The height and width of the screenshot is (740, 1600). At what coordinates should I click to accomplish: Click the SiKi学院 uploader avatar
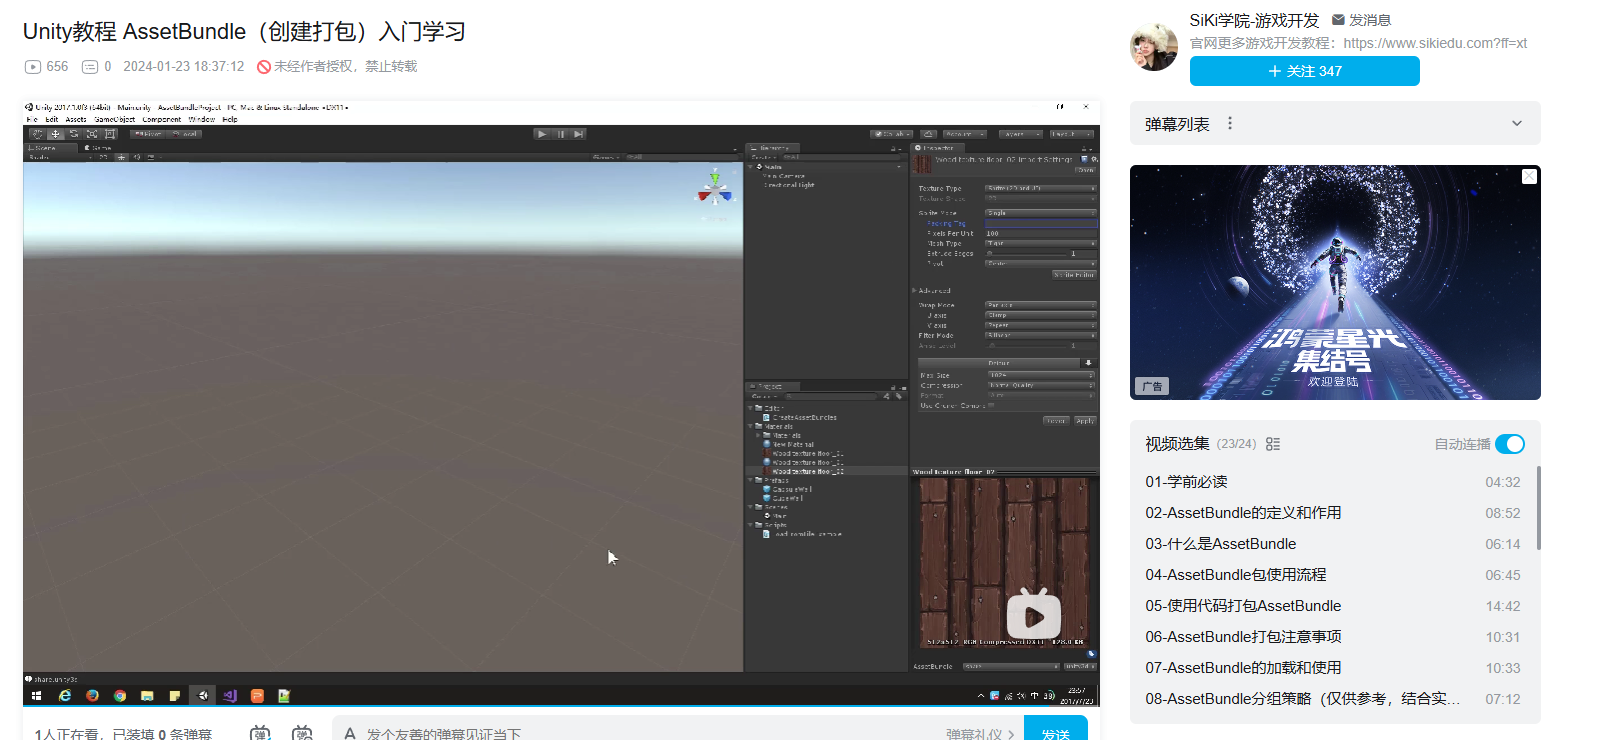point(1154,47)
